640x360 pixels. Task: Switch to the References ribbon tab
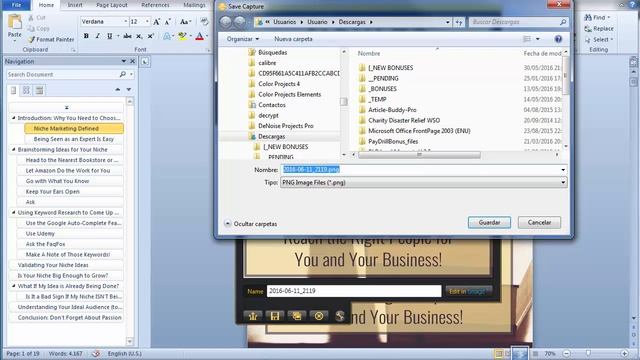[x=155, y=5]
